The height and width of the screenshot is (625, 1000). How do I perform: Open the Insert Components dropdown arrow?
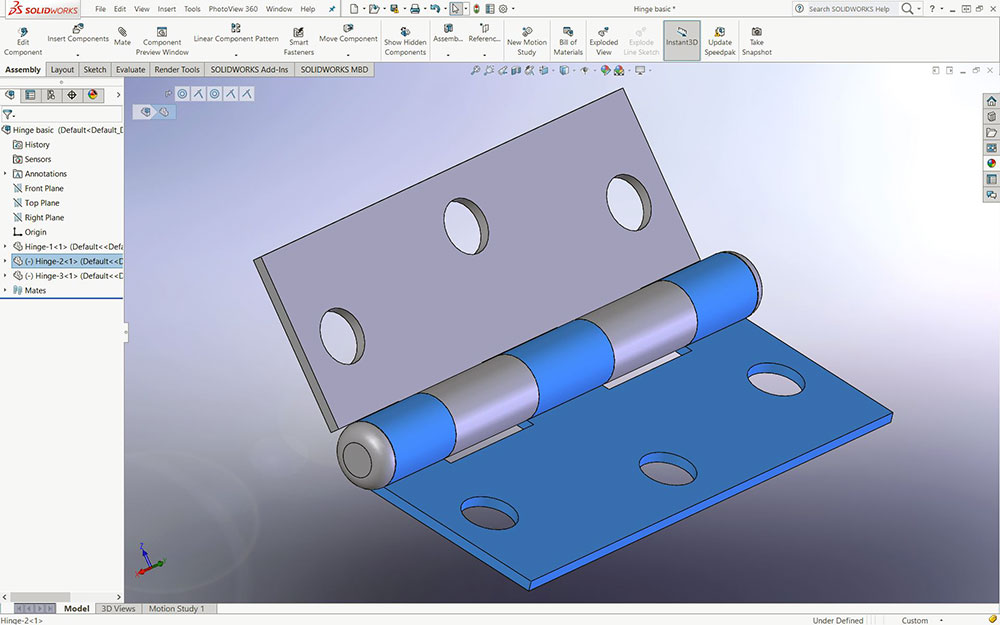(78, 54)
